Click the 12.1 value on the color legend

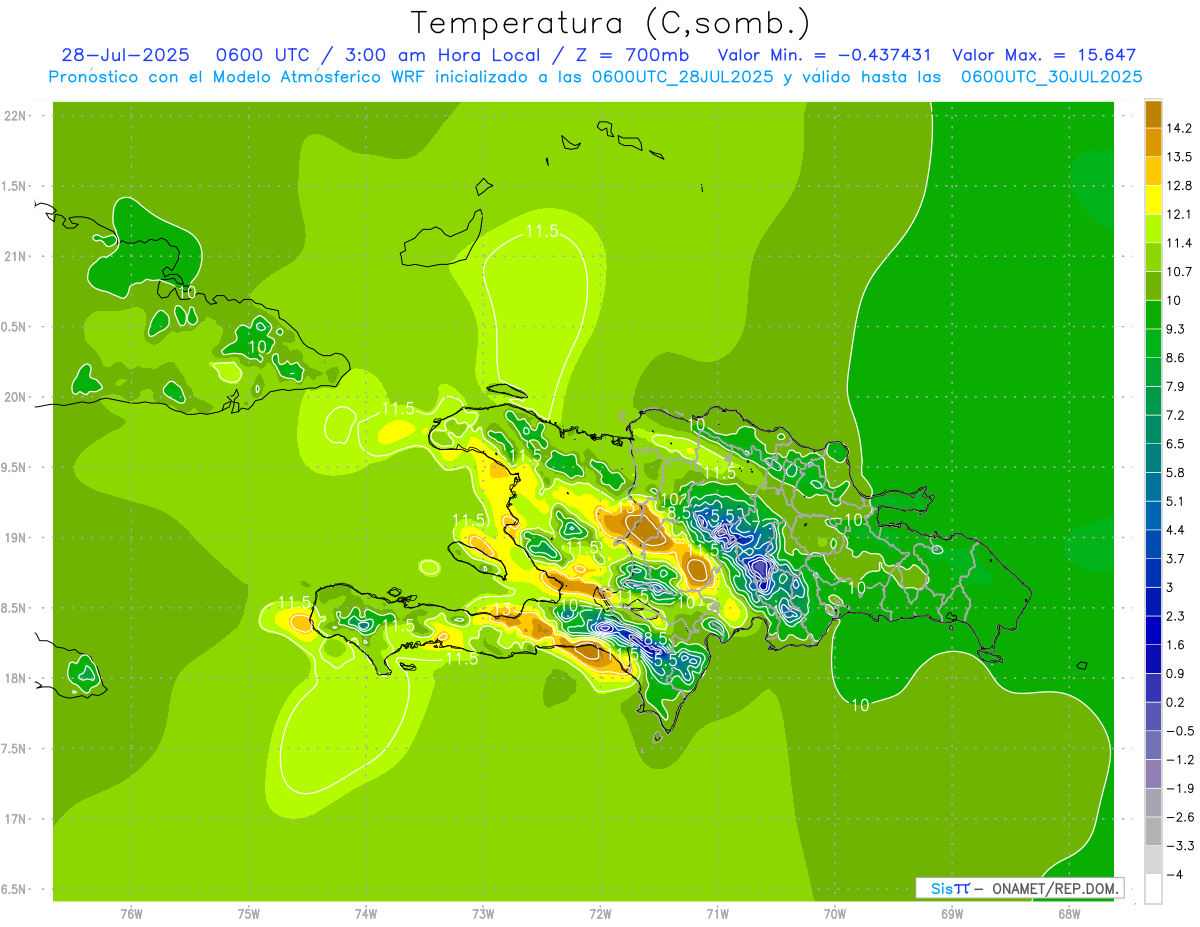coord(1177,214)
